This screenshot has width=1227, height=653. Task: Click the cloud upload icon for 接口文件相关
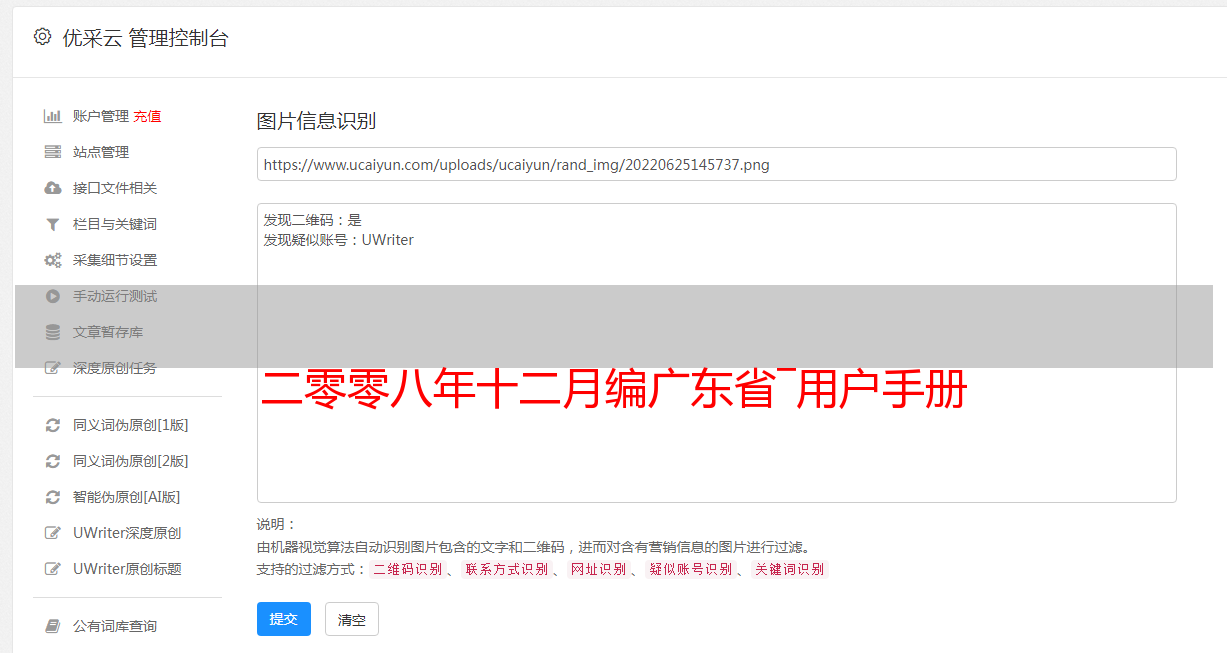pyautogui.click(x=53, y=188)
